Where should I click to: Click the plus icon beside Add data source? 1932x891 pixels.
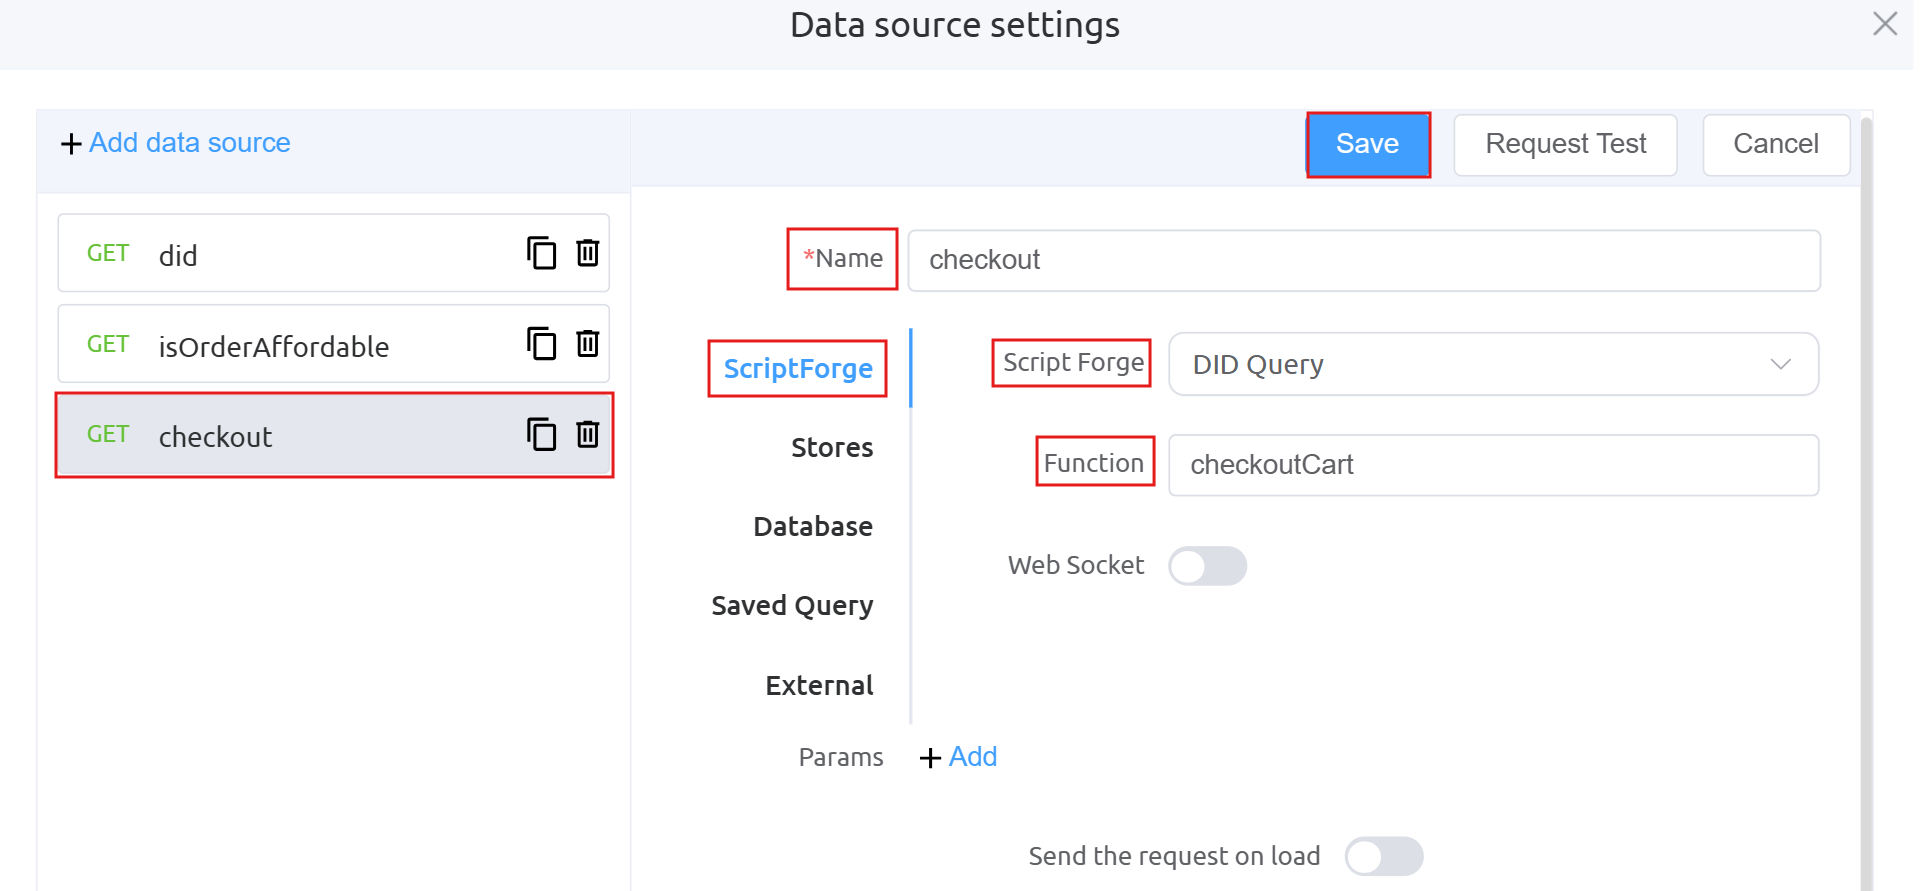pos(71,144)
